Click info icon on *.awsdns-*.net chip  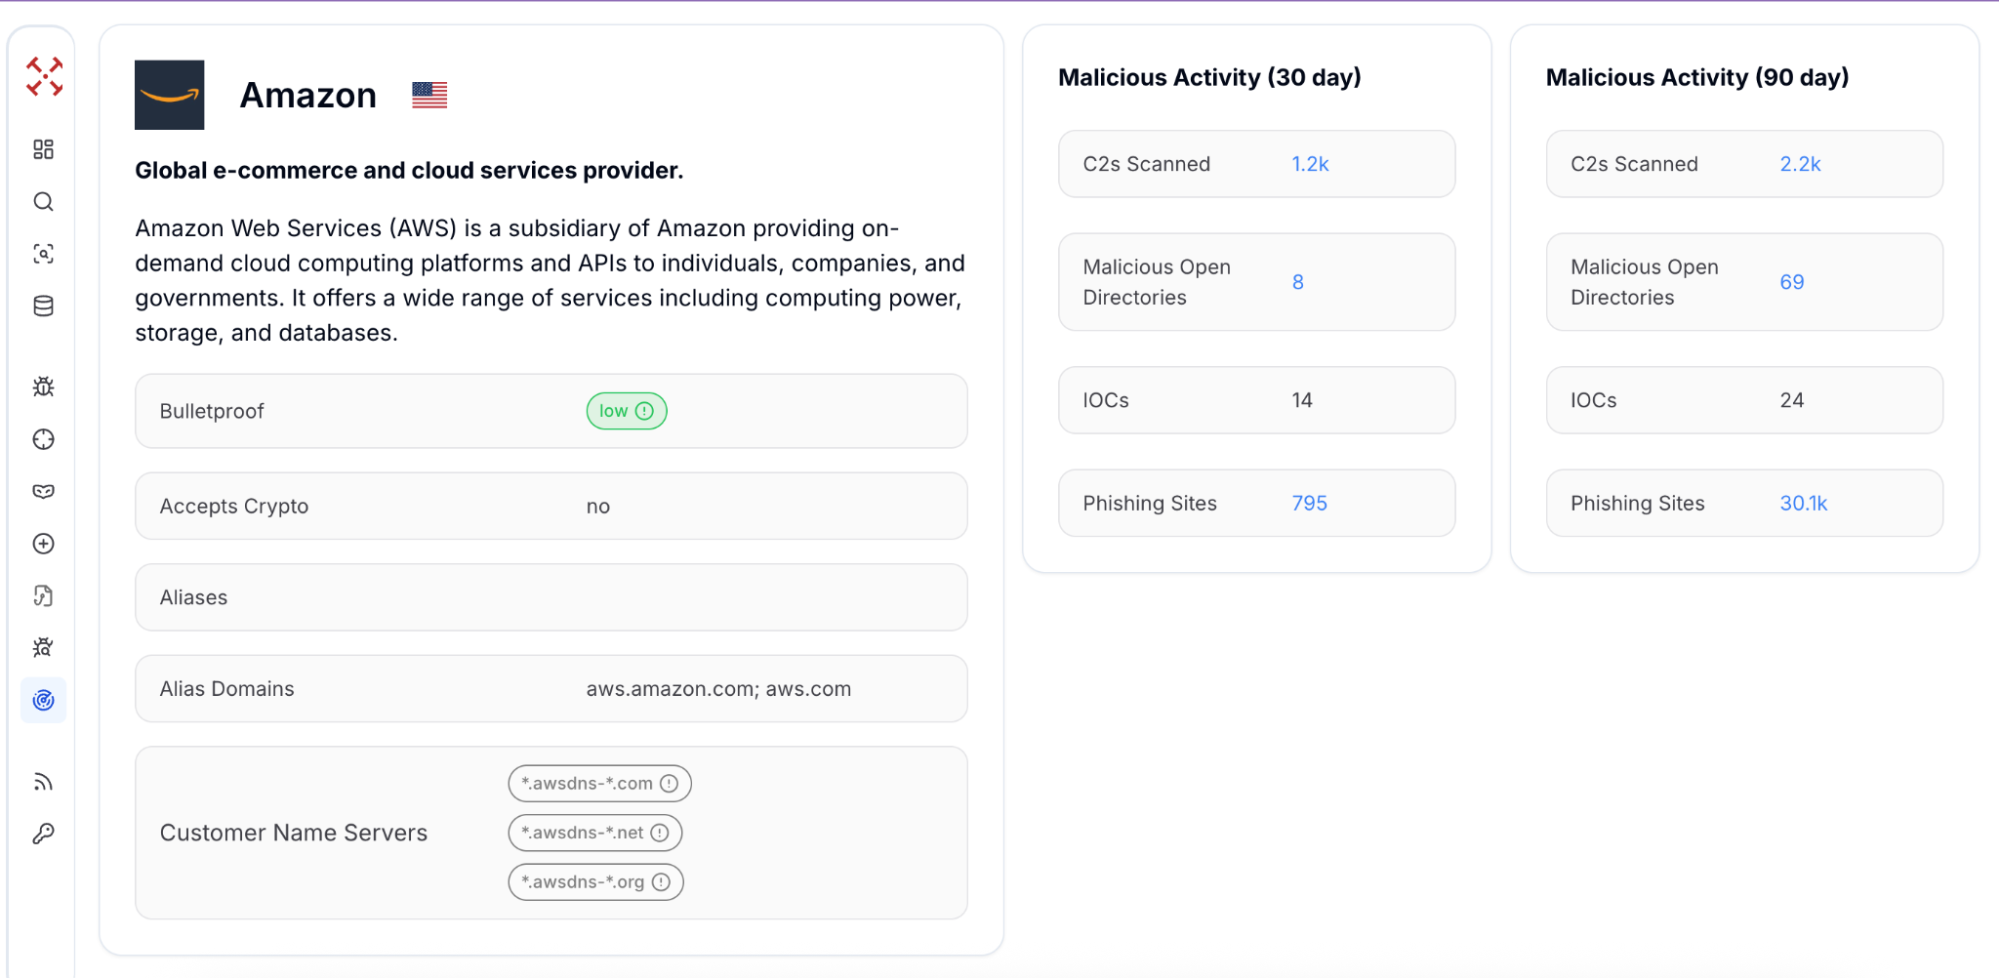point(660,833)
